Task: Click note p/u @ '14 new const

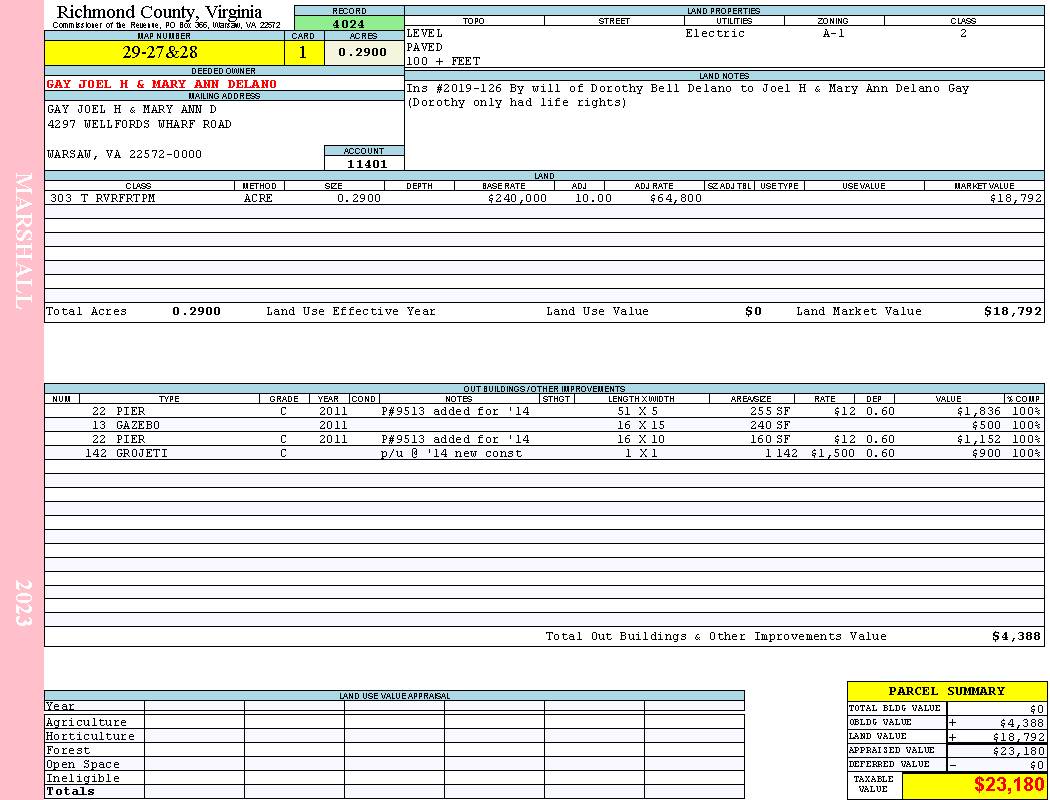Action: (x=451, y=453)
